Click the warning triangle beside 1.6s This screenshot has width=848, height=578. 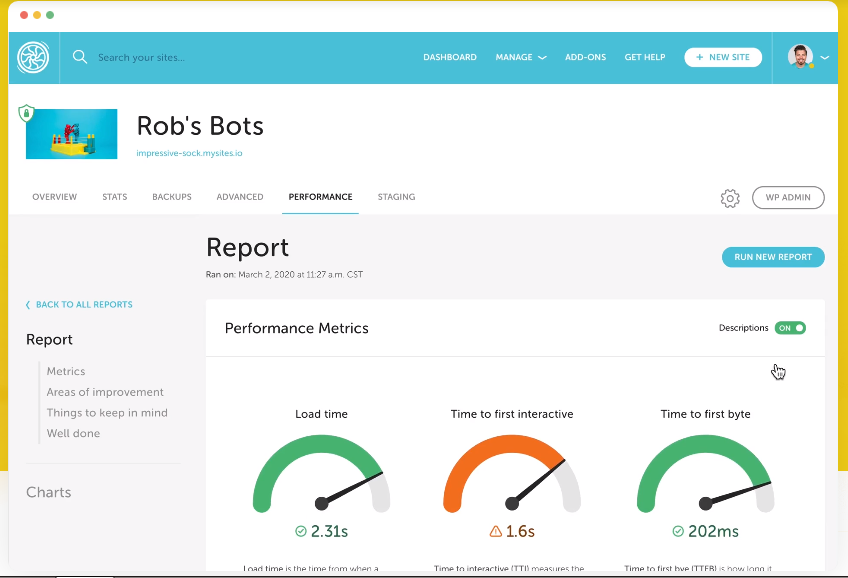tap(495, 531)
